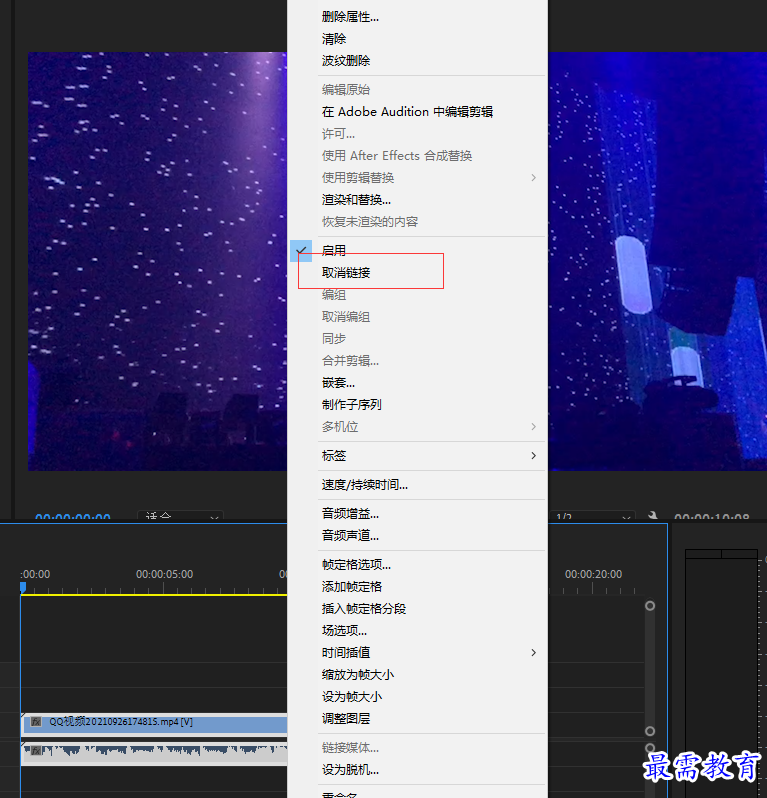Image resolution: width=767 pixels, height=798 pixels.
Task: Open the zoom level 适合 dropdown
Action: tap(181, 516)
